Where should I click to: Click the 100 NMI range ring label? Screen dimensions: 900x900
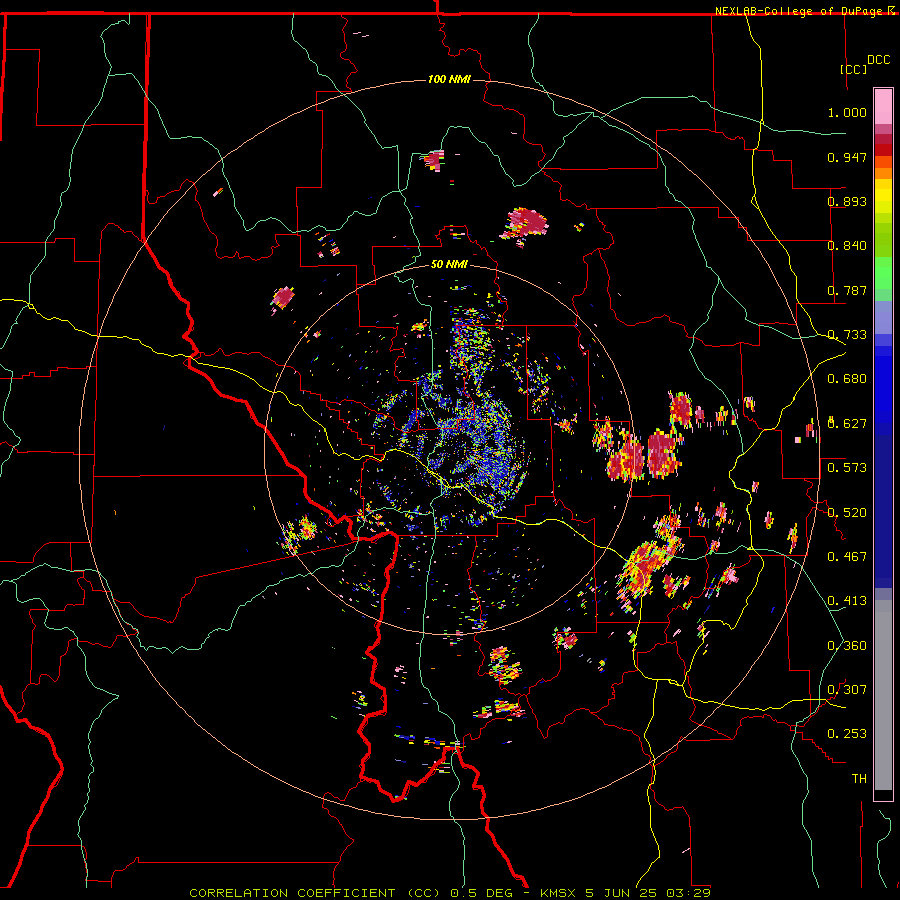pos(449,79)
